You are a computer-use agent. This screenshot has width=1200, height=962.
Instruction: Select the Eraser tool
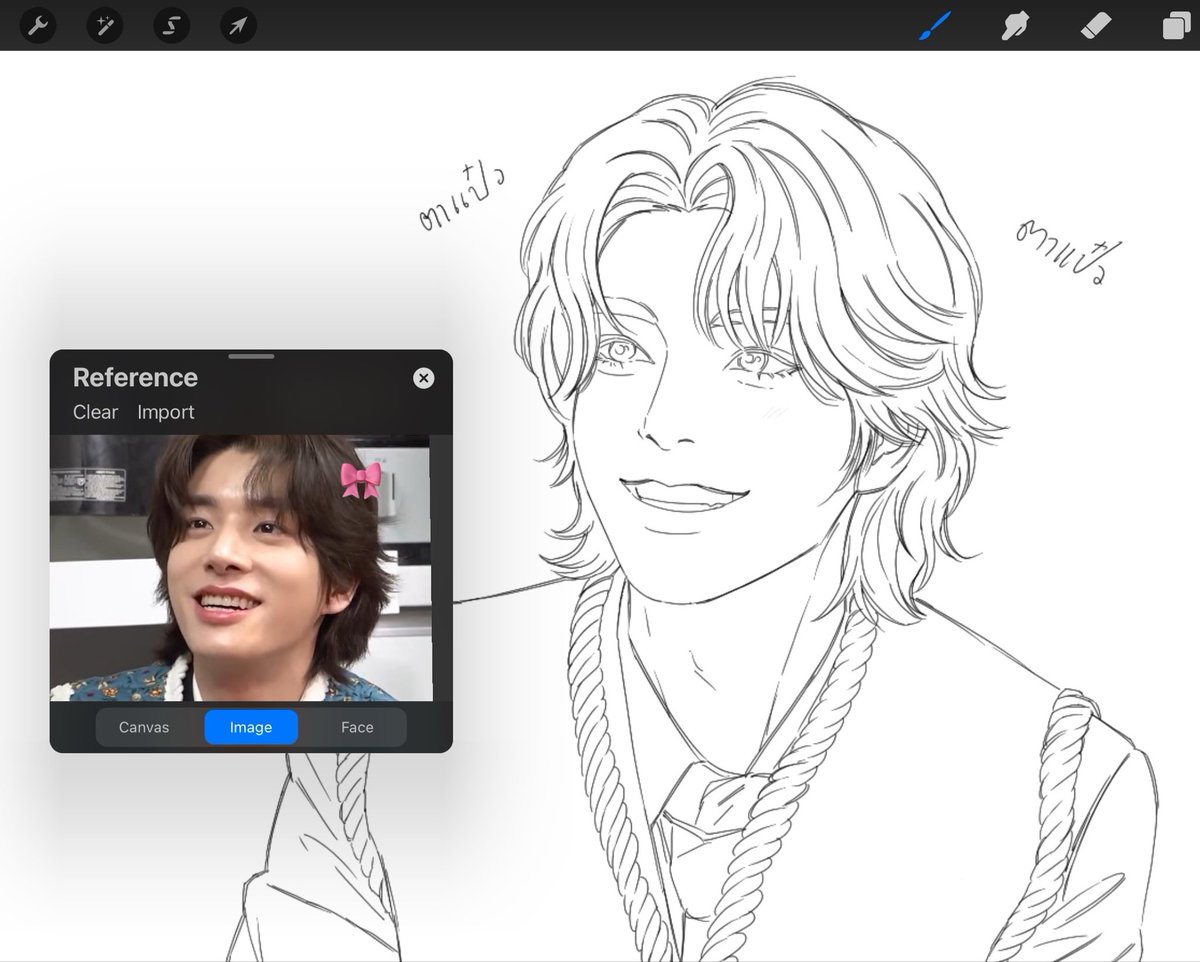click(1096, 26)
